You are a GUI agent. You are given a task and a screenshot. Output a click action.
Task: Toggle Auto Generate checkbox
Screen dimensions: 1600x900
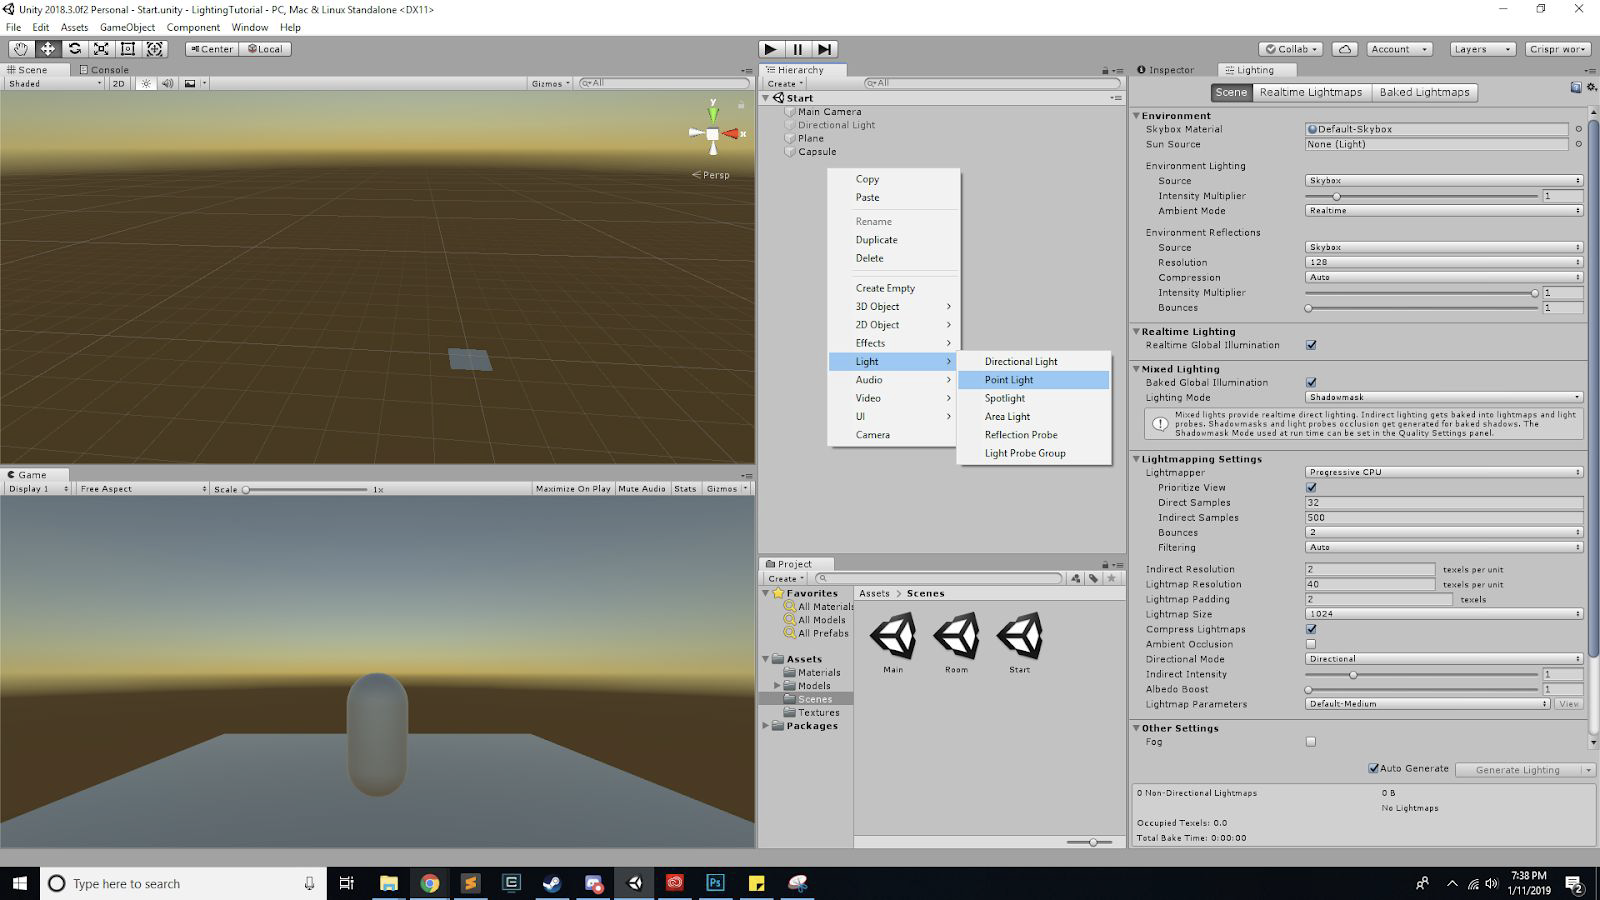coord(1374,768)
